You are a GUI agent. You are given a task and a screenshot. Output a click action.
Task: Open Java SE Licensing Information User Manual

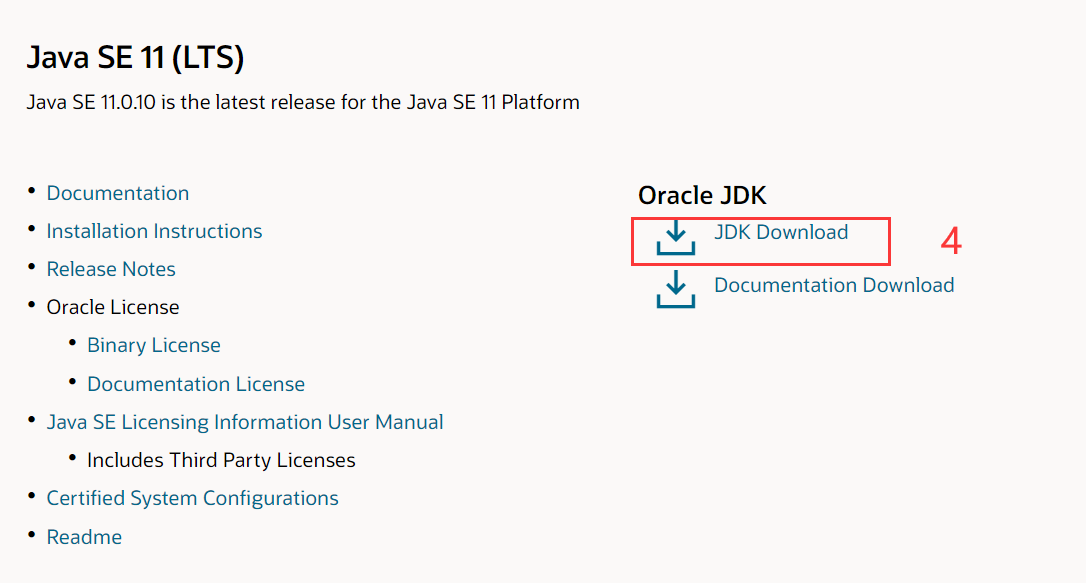click(x=245, y=422)
